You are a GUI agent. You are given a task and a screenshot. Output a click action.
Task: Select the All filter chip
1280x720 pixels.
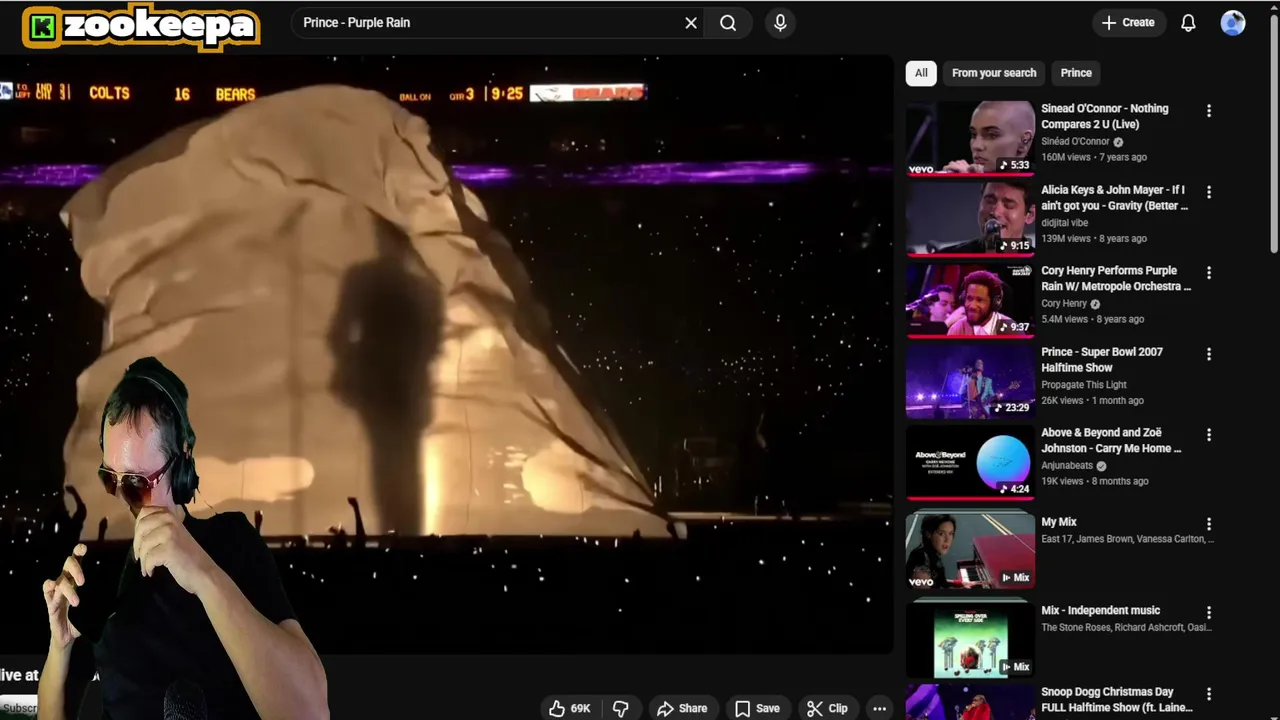[921, 73]
